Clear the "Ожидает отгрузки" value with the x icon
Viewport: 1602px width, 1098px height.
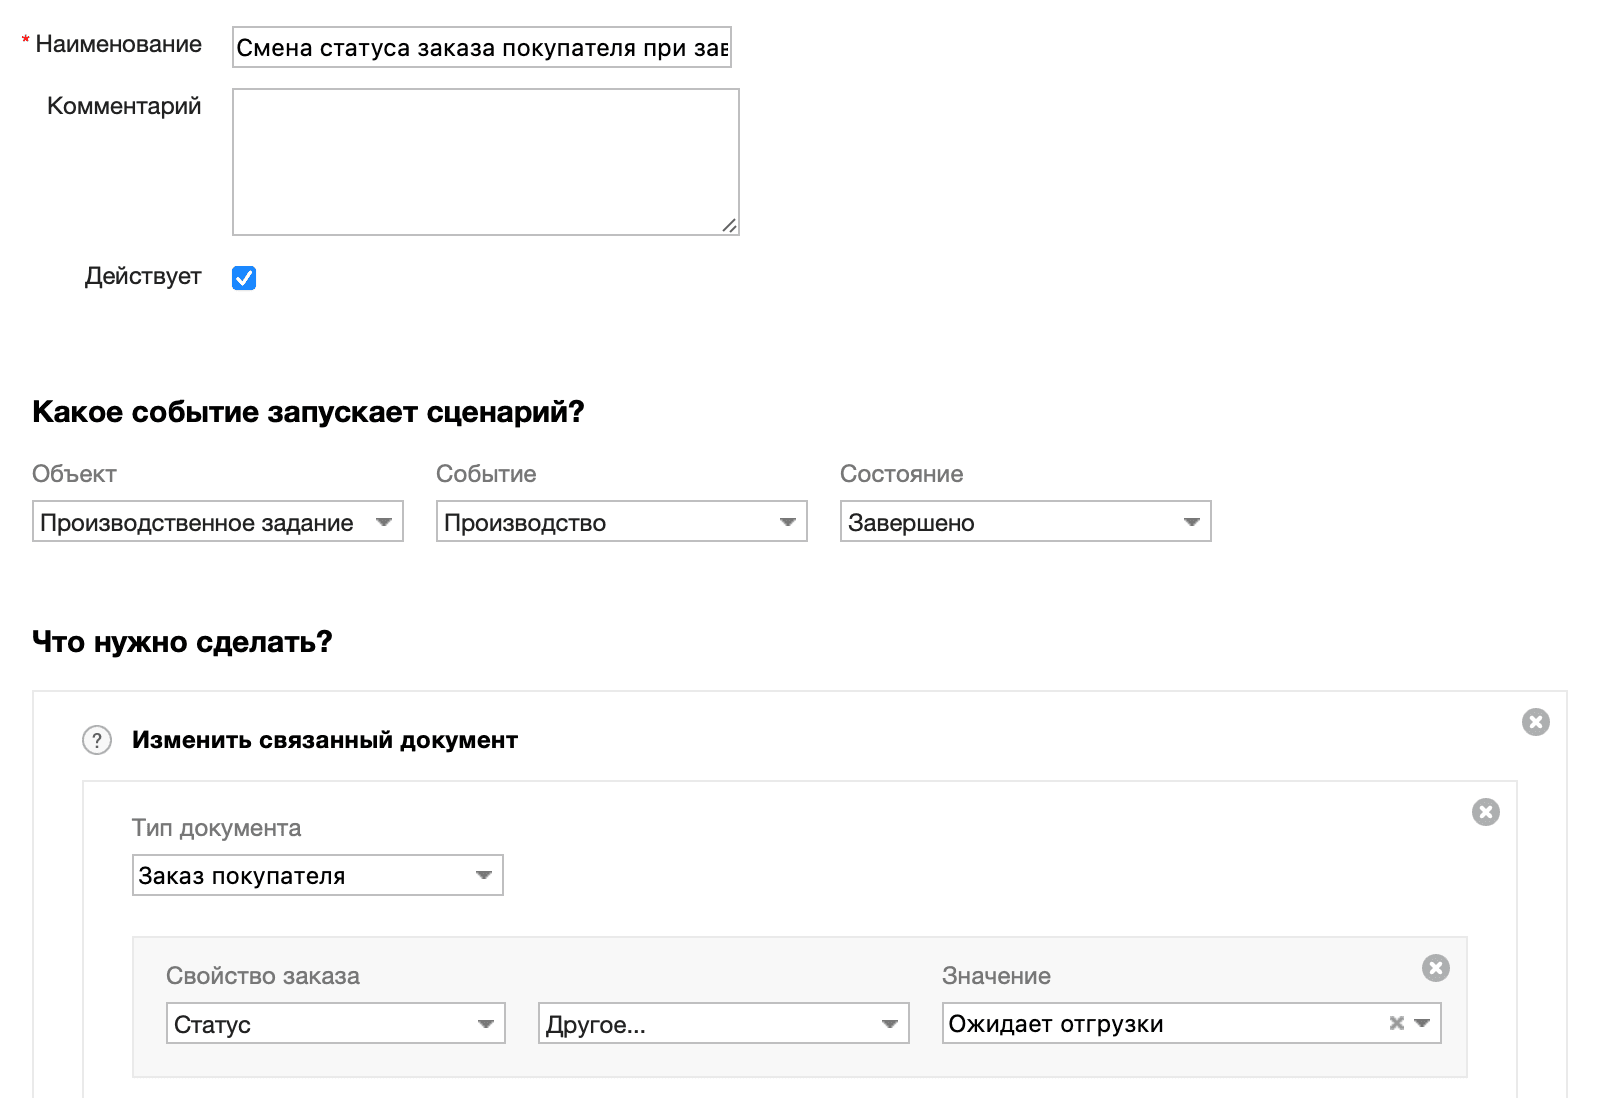1394,1023
